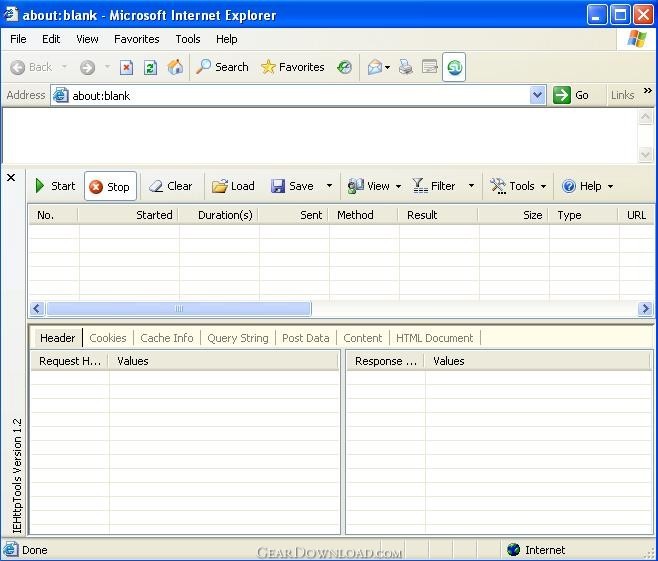Expand the Back history dropdown arrow
658x561 pixels.
coord(64,67)
